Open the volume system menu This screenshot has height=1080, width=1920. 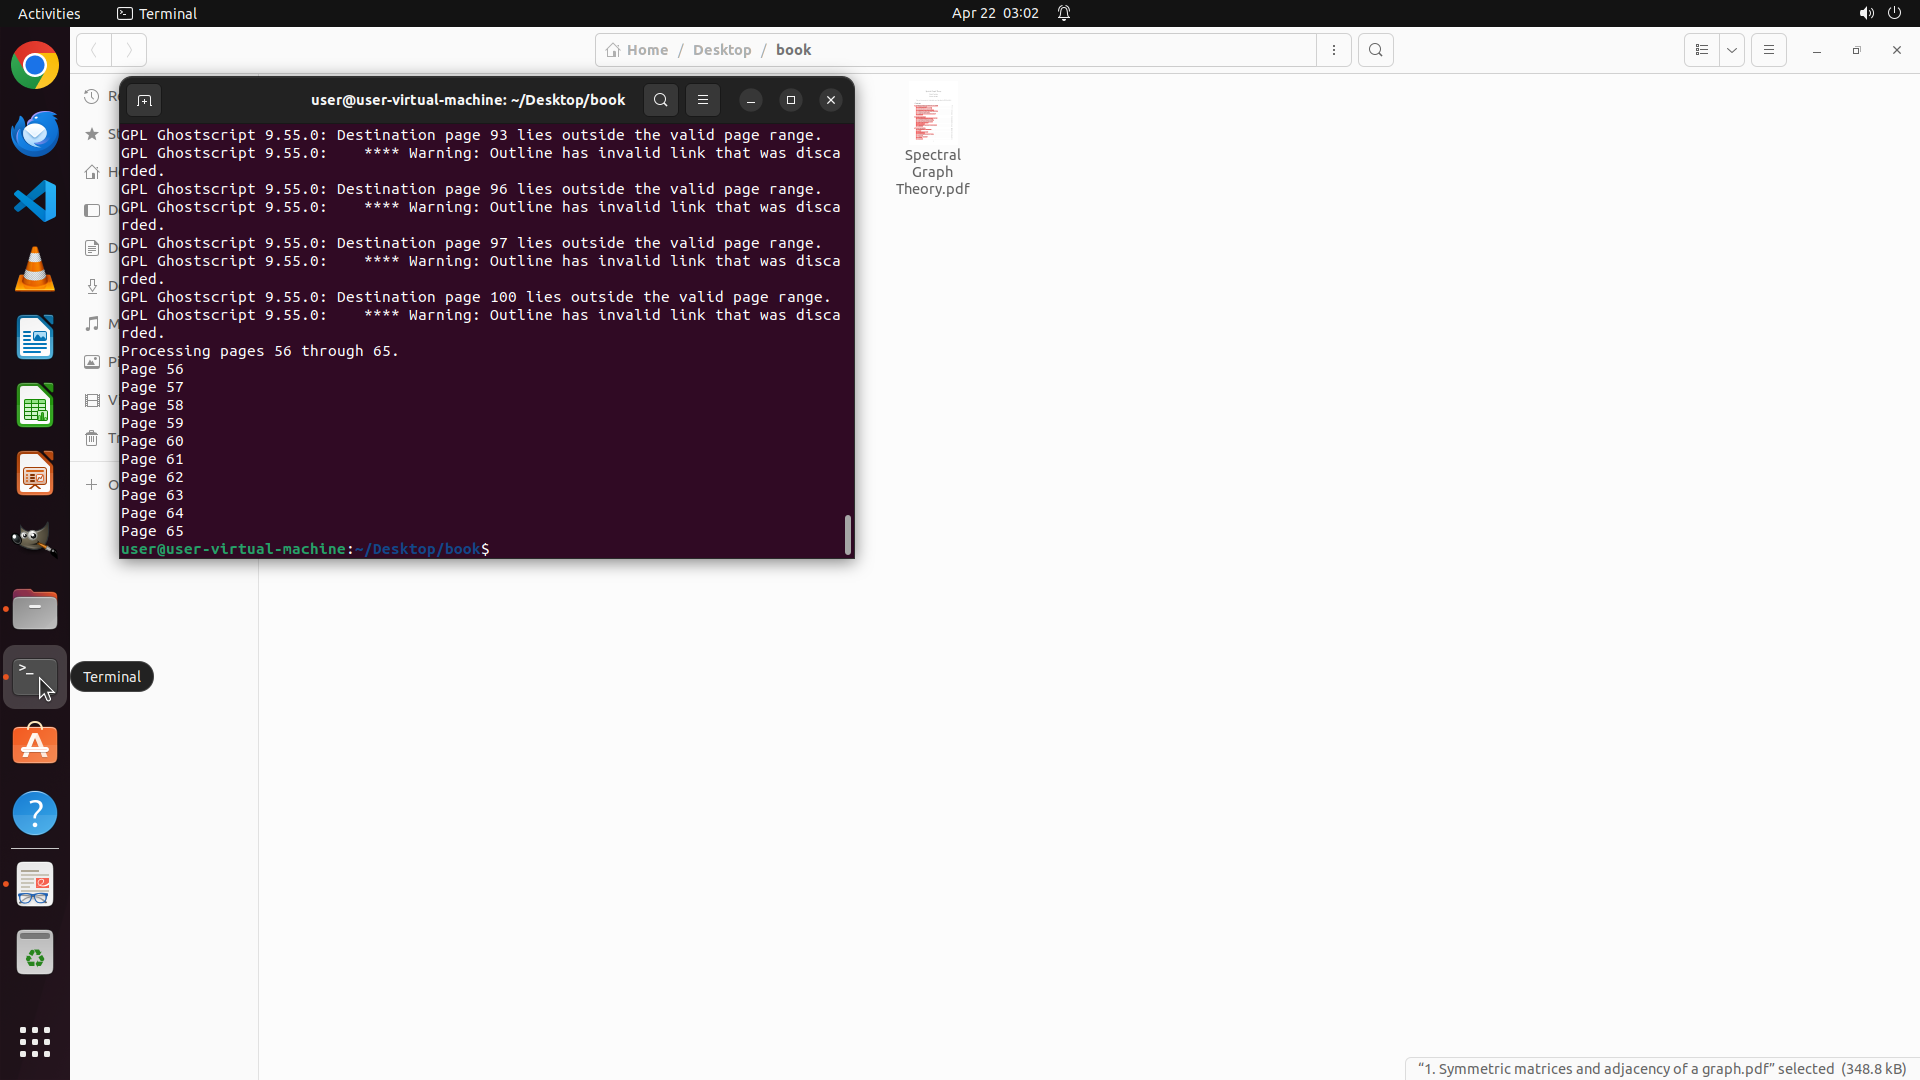point(1866,13)
